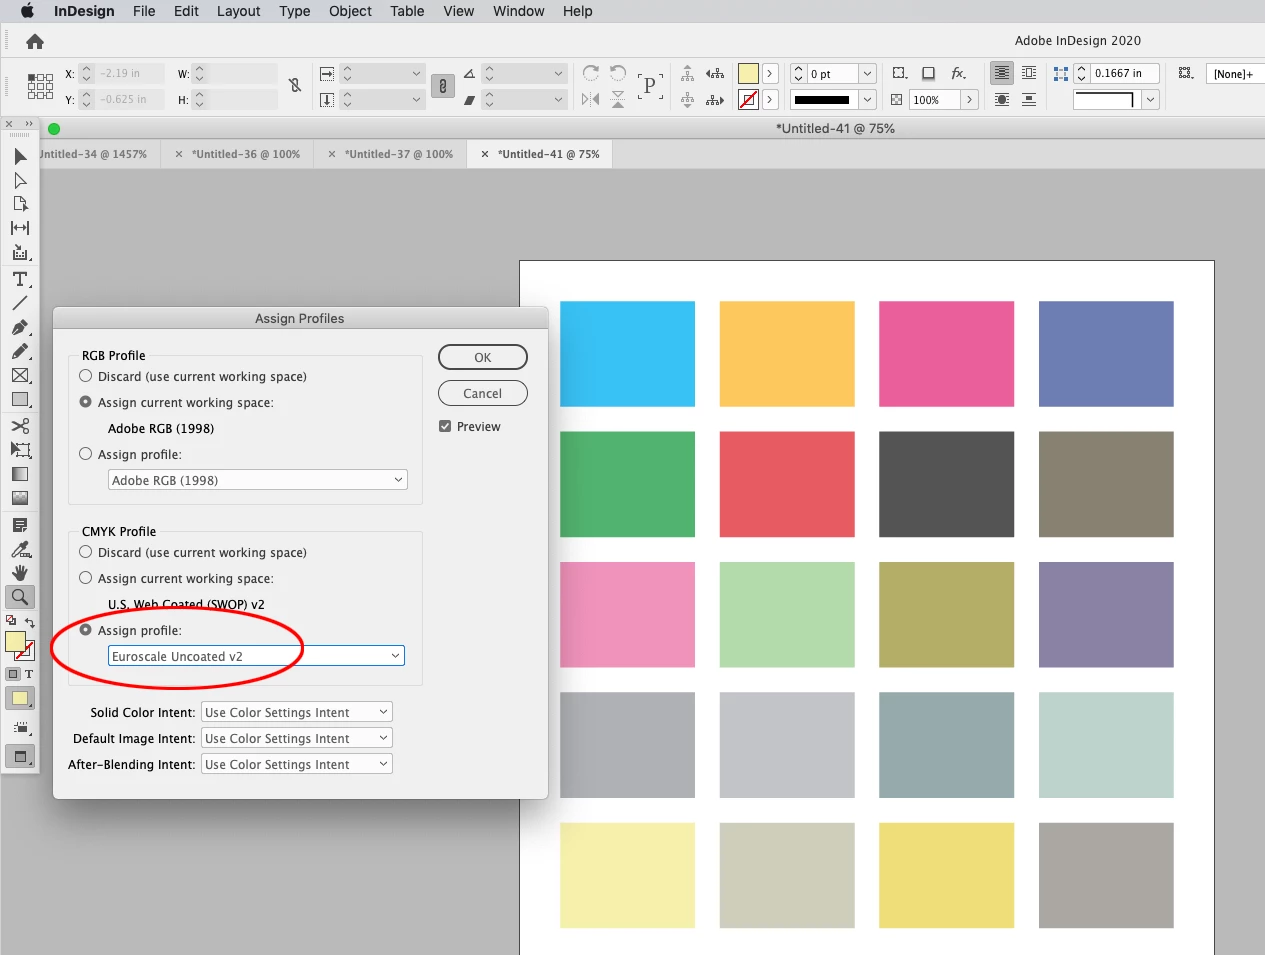Click the Cancel button
This screenshot has width=1265, height=955.
click(483, 393)
